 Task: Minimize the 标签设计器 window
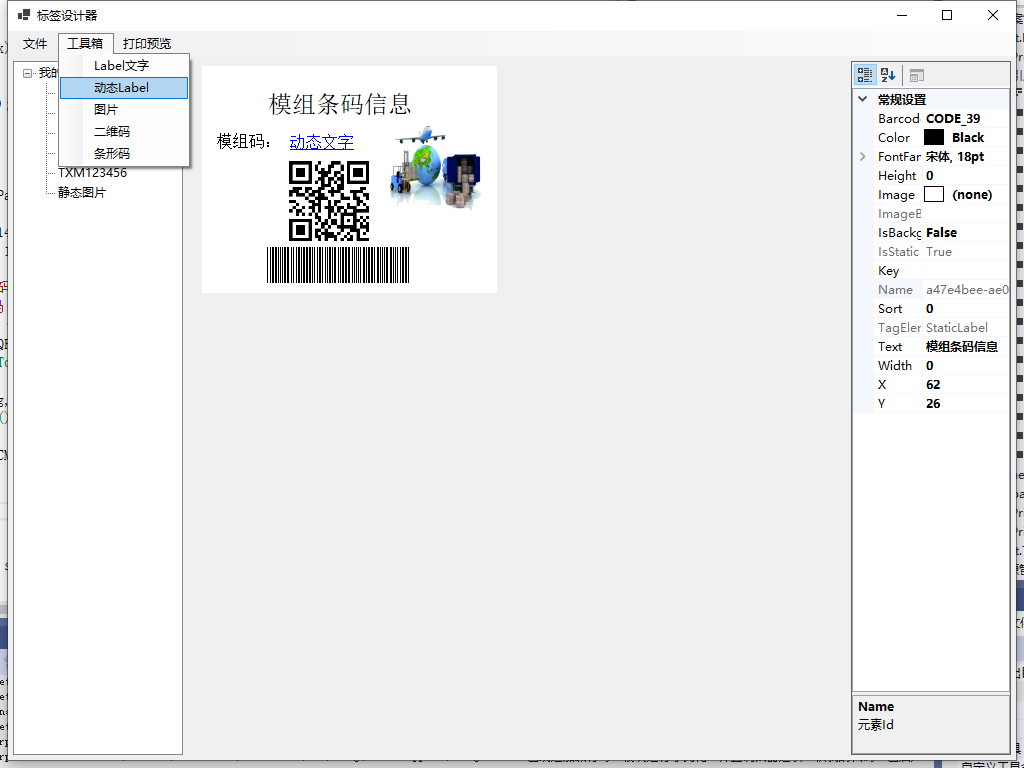[x=902, y=15]
